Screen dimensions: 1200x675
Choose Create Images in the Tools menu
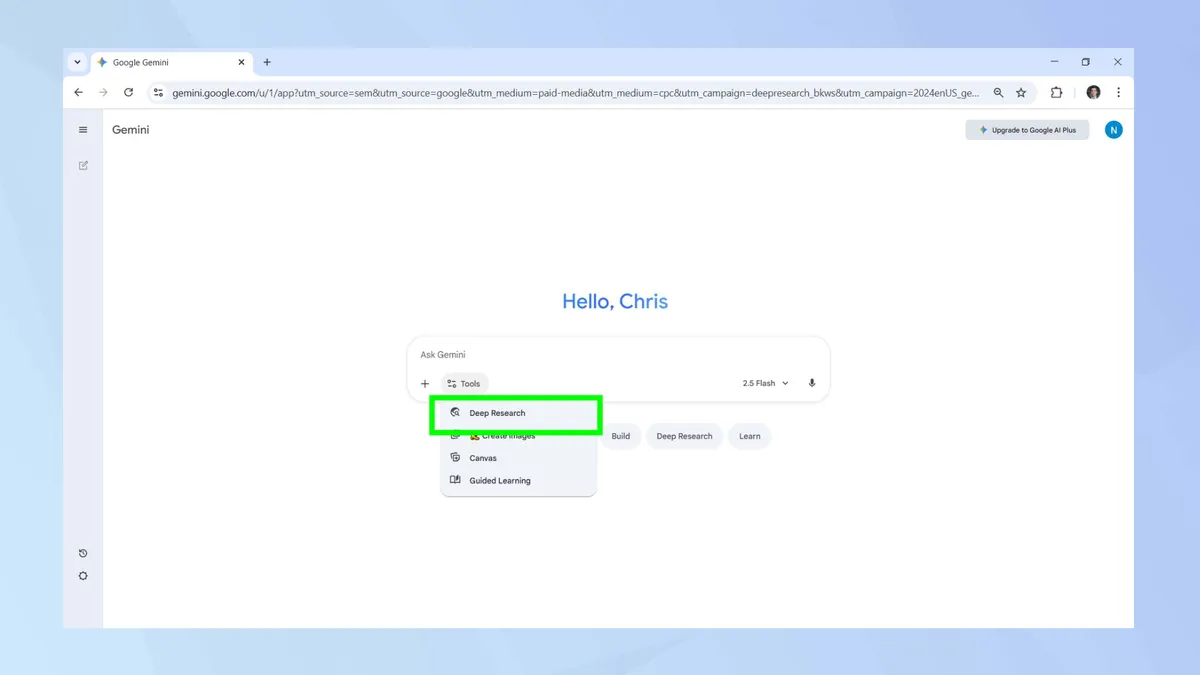pyautogui.click(x=501, y=435)
